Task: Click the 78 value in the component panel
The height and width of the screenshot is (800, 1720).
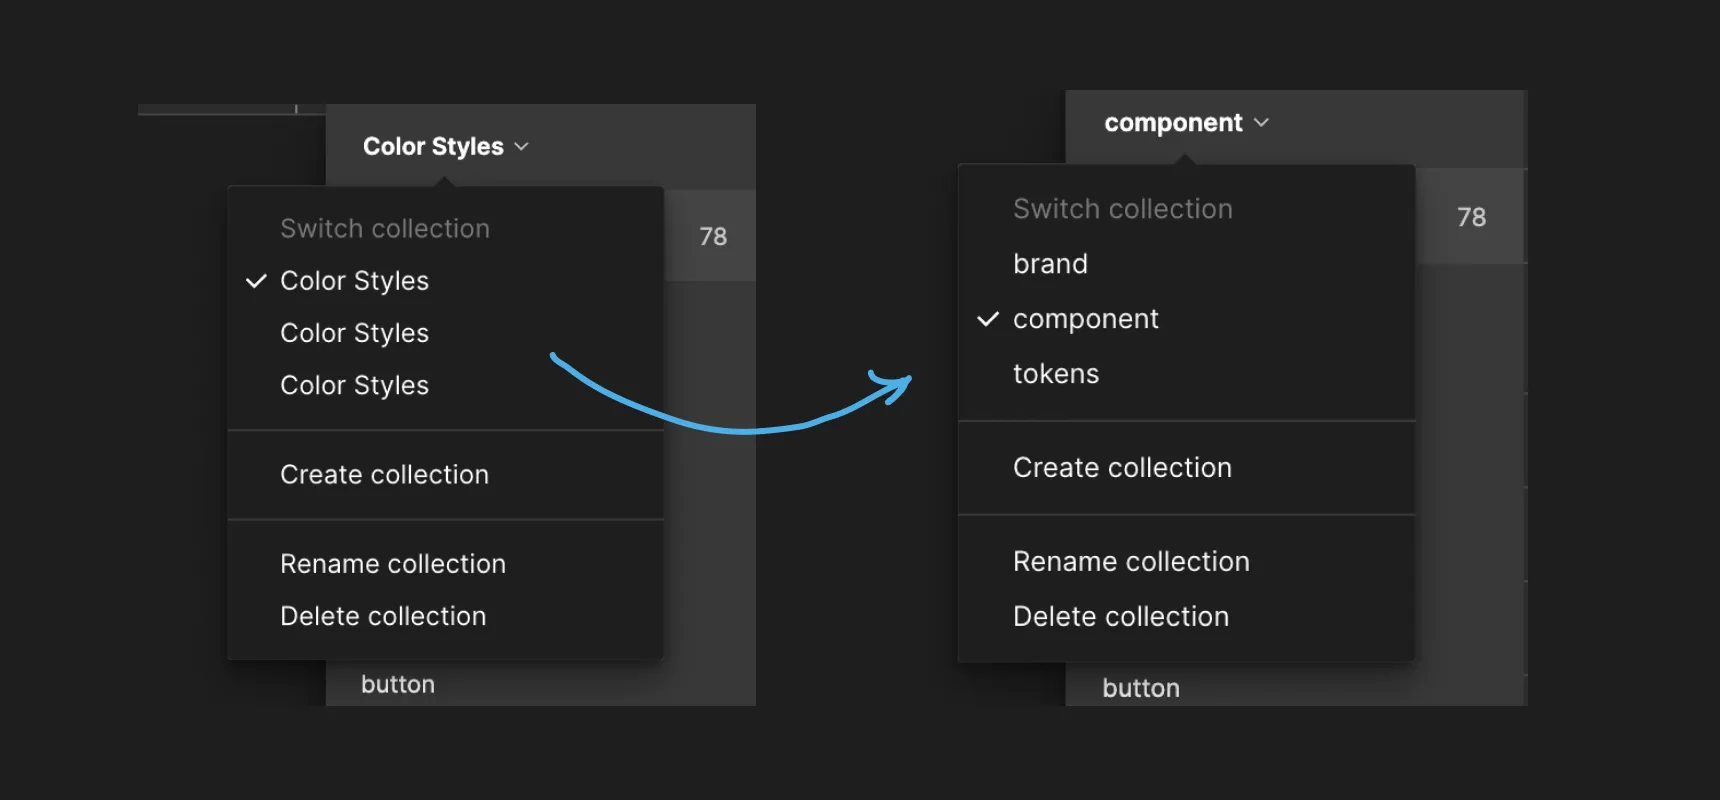Action: (x=1471, y=217)
